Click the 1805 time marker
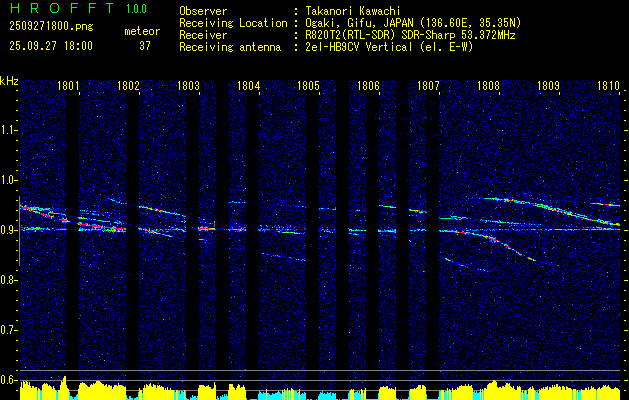The image size is (629, 400). point(308,86)
